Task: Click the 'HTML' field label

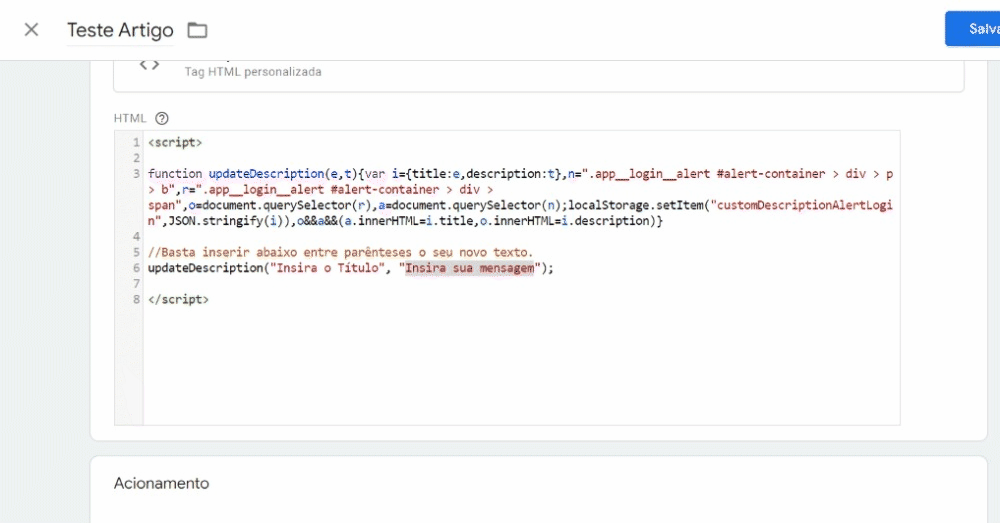Action: pos(130,118)
